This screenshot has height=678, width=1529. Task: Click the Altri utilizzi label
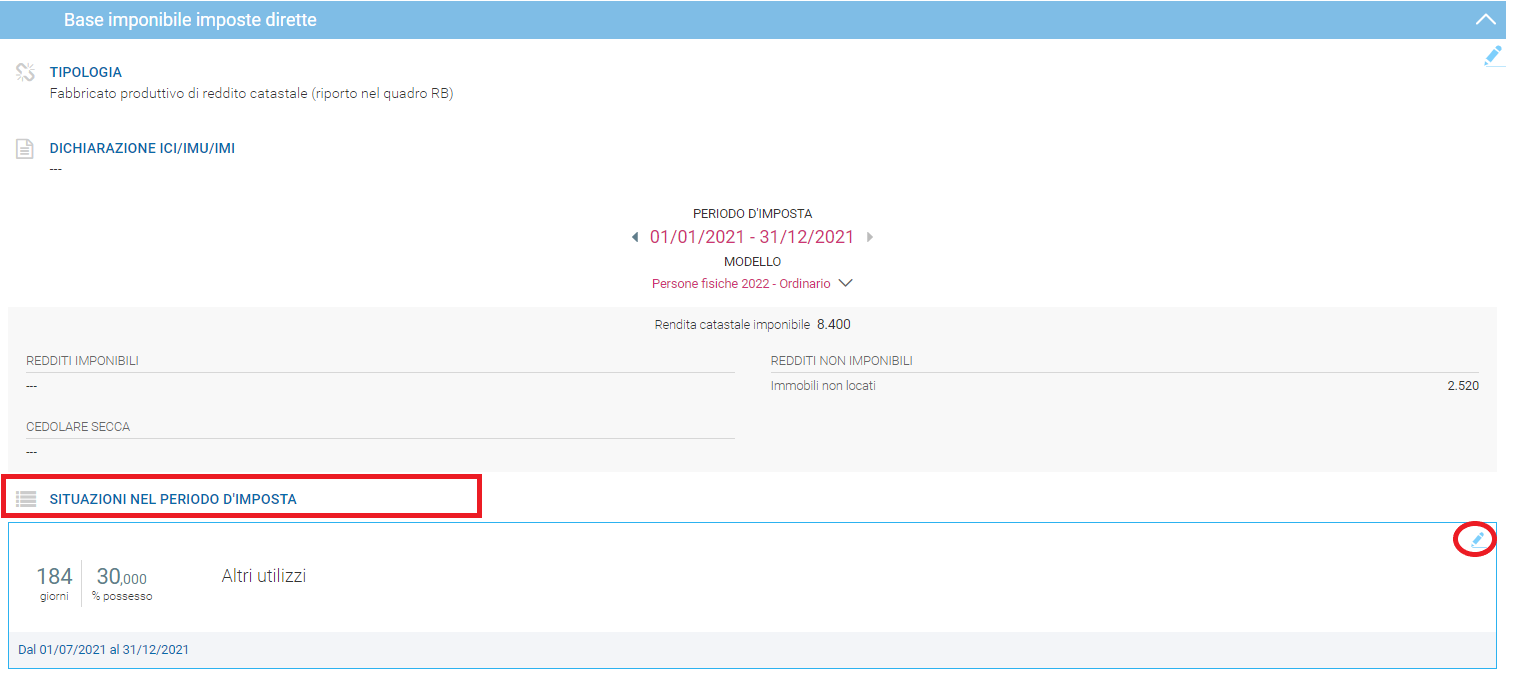(x=264, y=576)
